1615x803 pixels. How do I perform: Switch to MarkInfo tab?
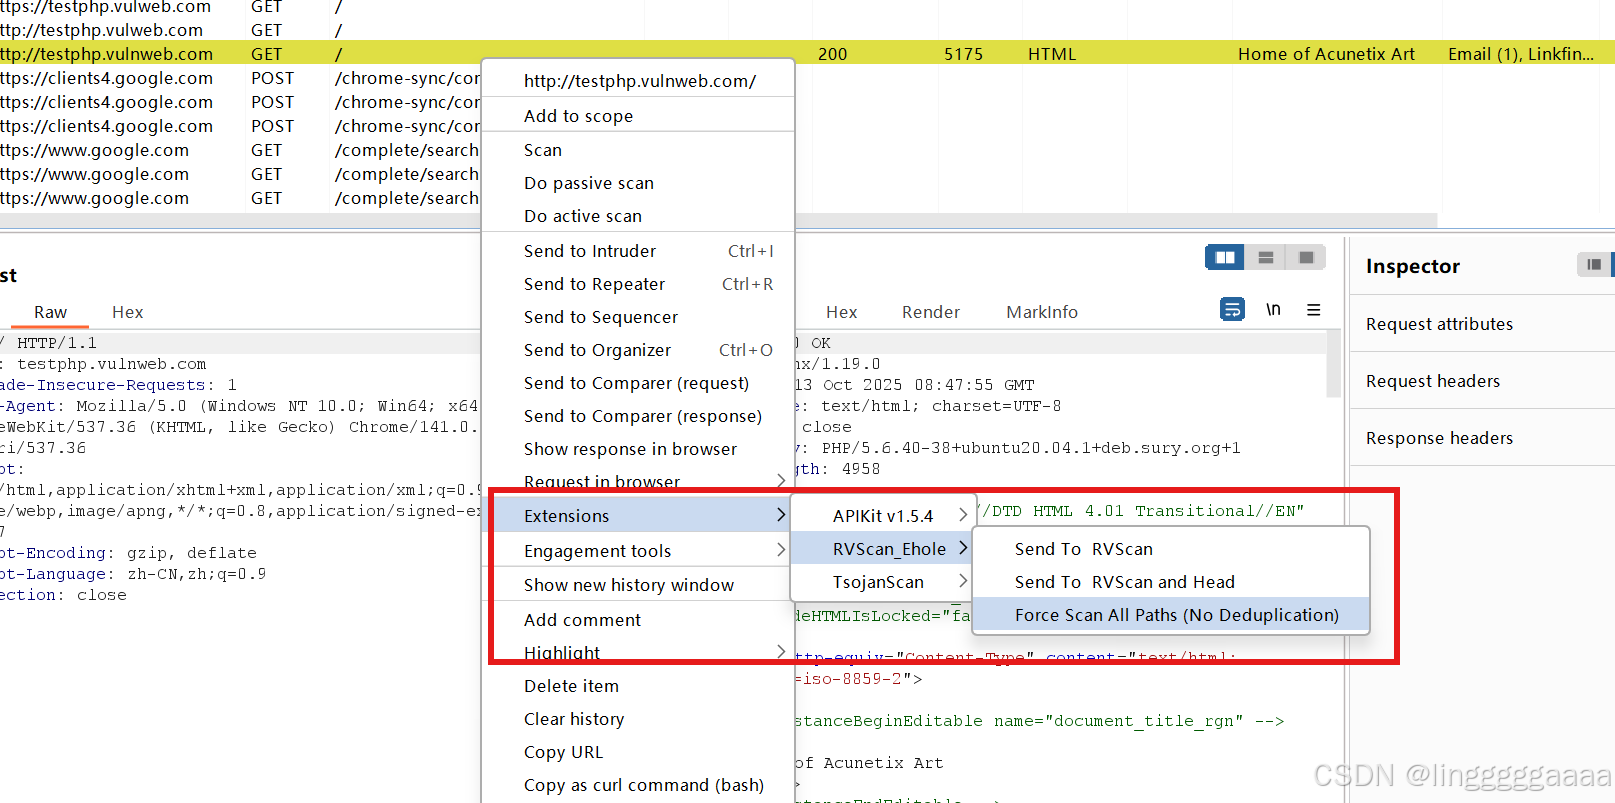point(1042,312)
